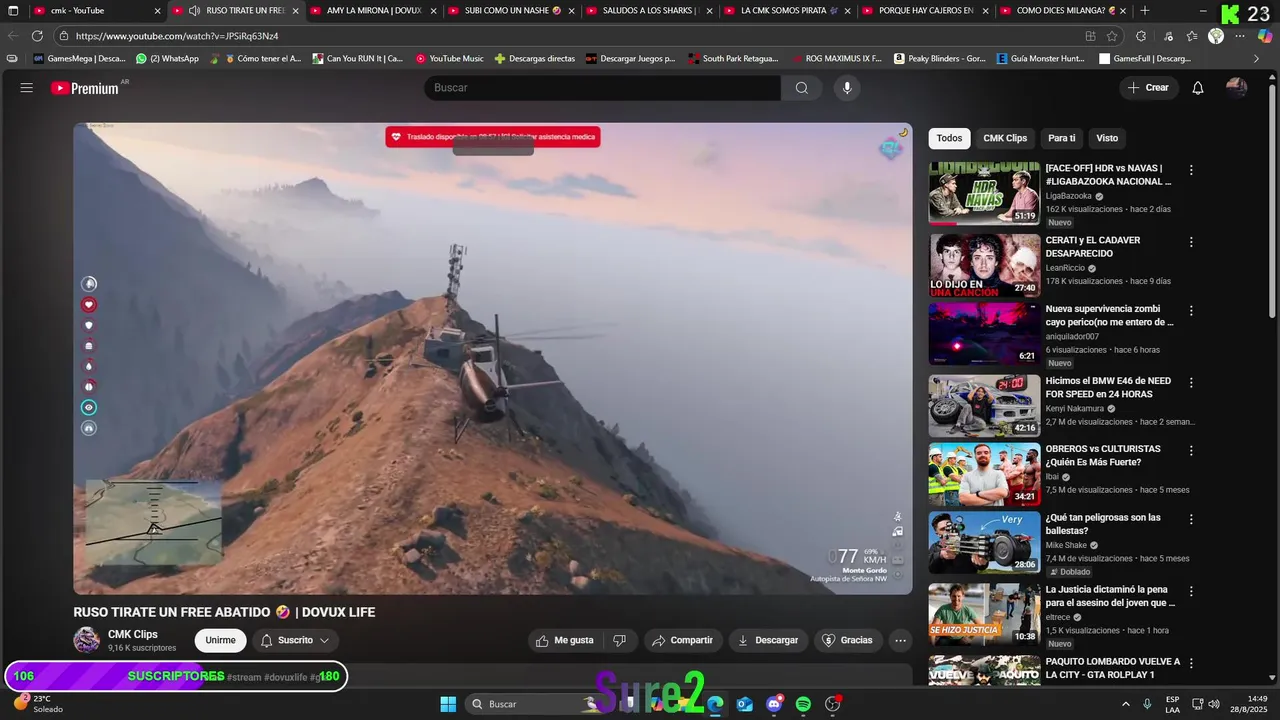Open CMK Clips channel name link
Viewport: 1280px width, 720px height.
(x=132, y=634)
